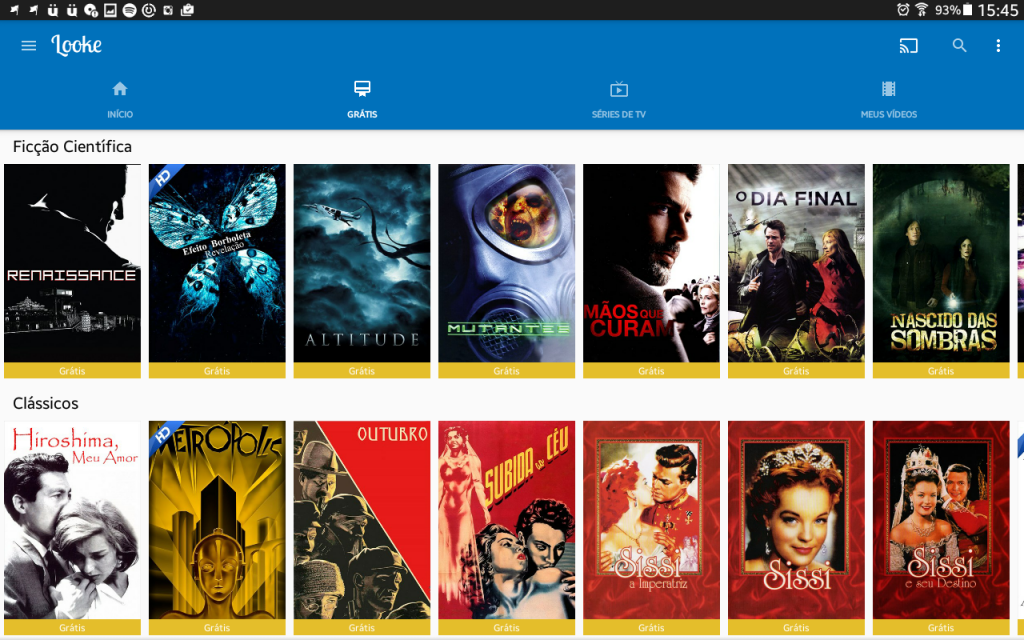The height and width of the screenshot is (640, 1024).
Task: Open the Metropolis classic film poster
Action: pos(217,520)
